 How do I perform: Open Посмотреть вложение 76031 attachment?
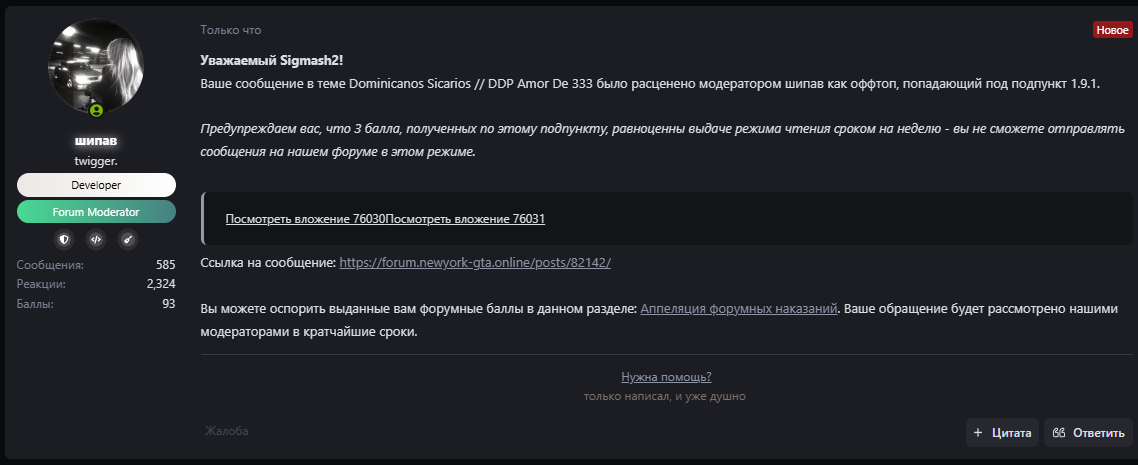[x=465, y=219]
